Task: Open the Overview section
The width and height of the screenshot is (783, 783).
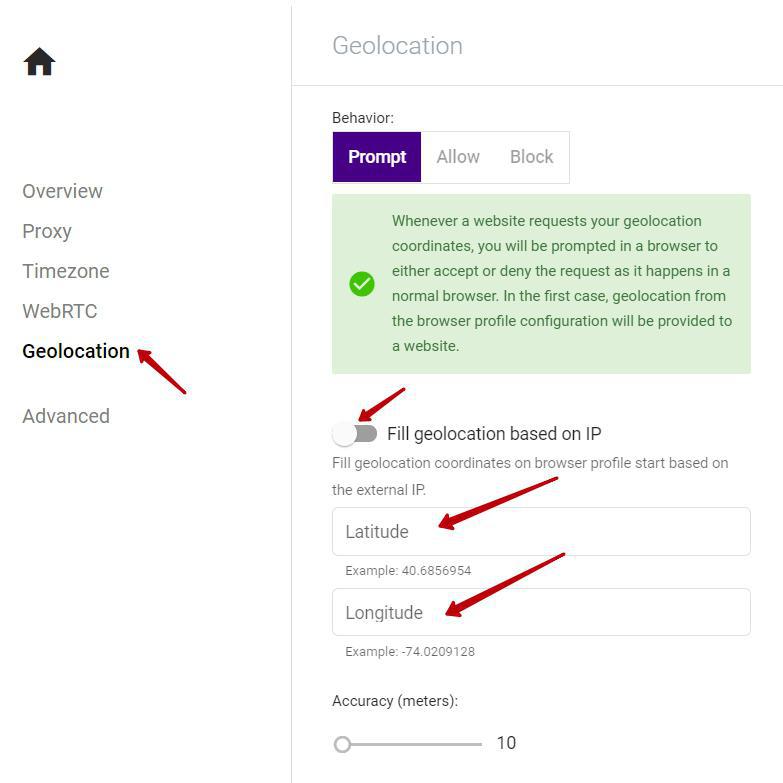Action: (62, 191)
